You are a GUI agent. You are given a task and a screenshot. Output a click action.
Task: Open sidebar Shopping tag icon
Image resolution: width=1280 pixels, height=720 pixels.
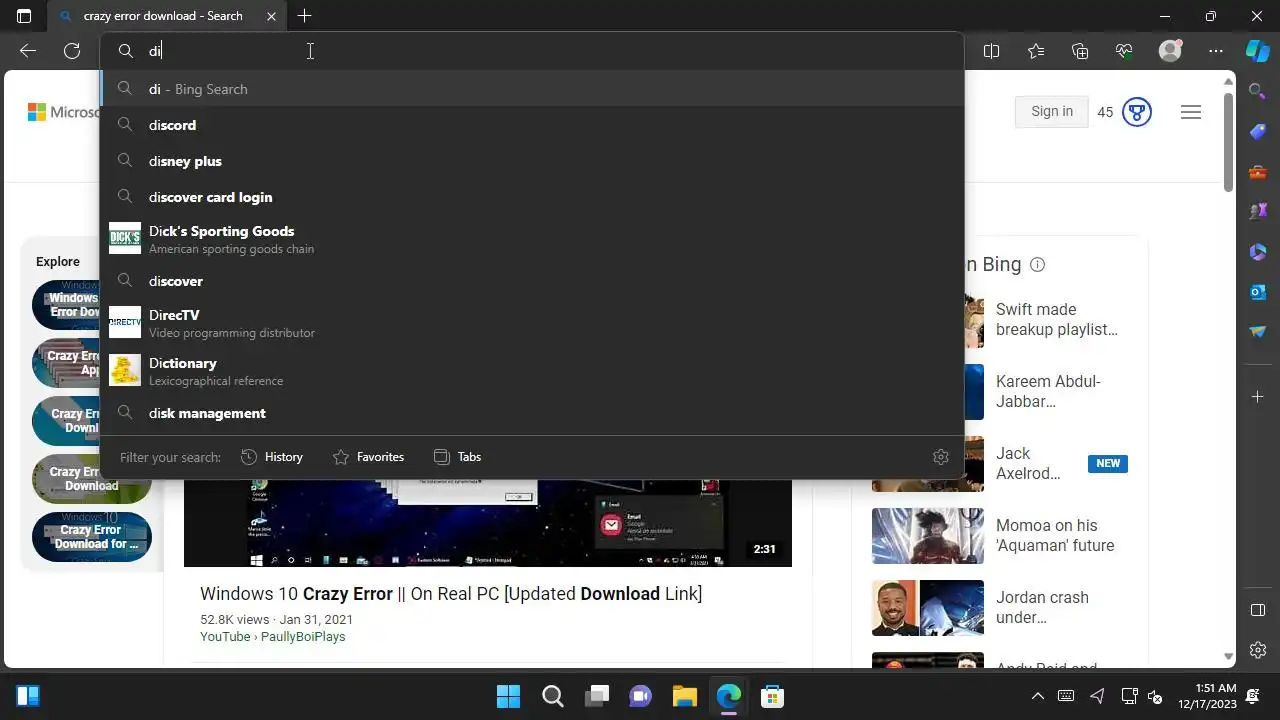pos(1258,132)
